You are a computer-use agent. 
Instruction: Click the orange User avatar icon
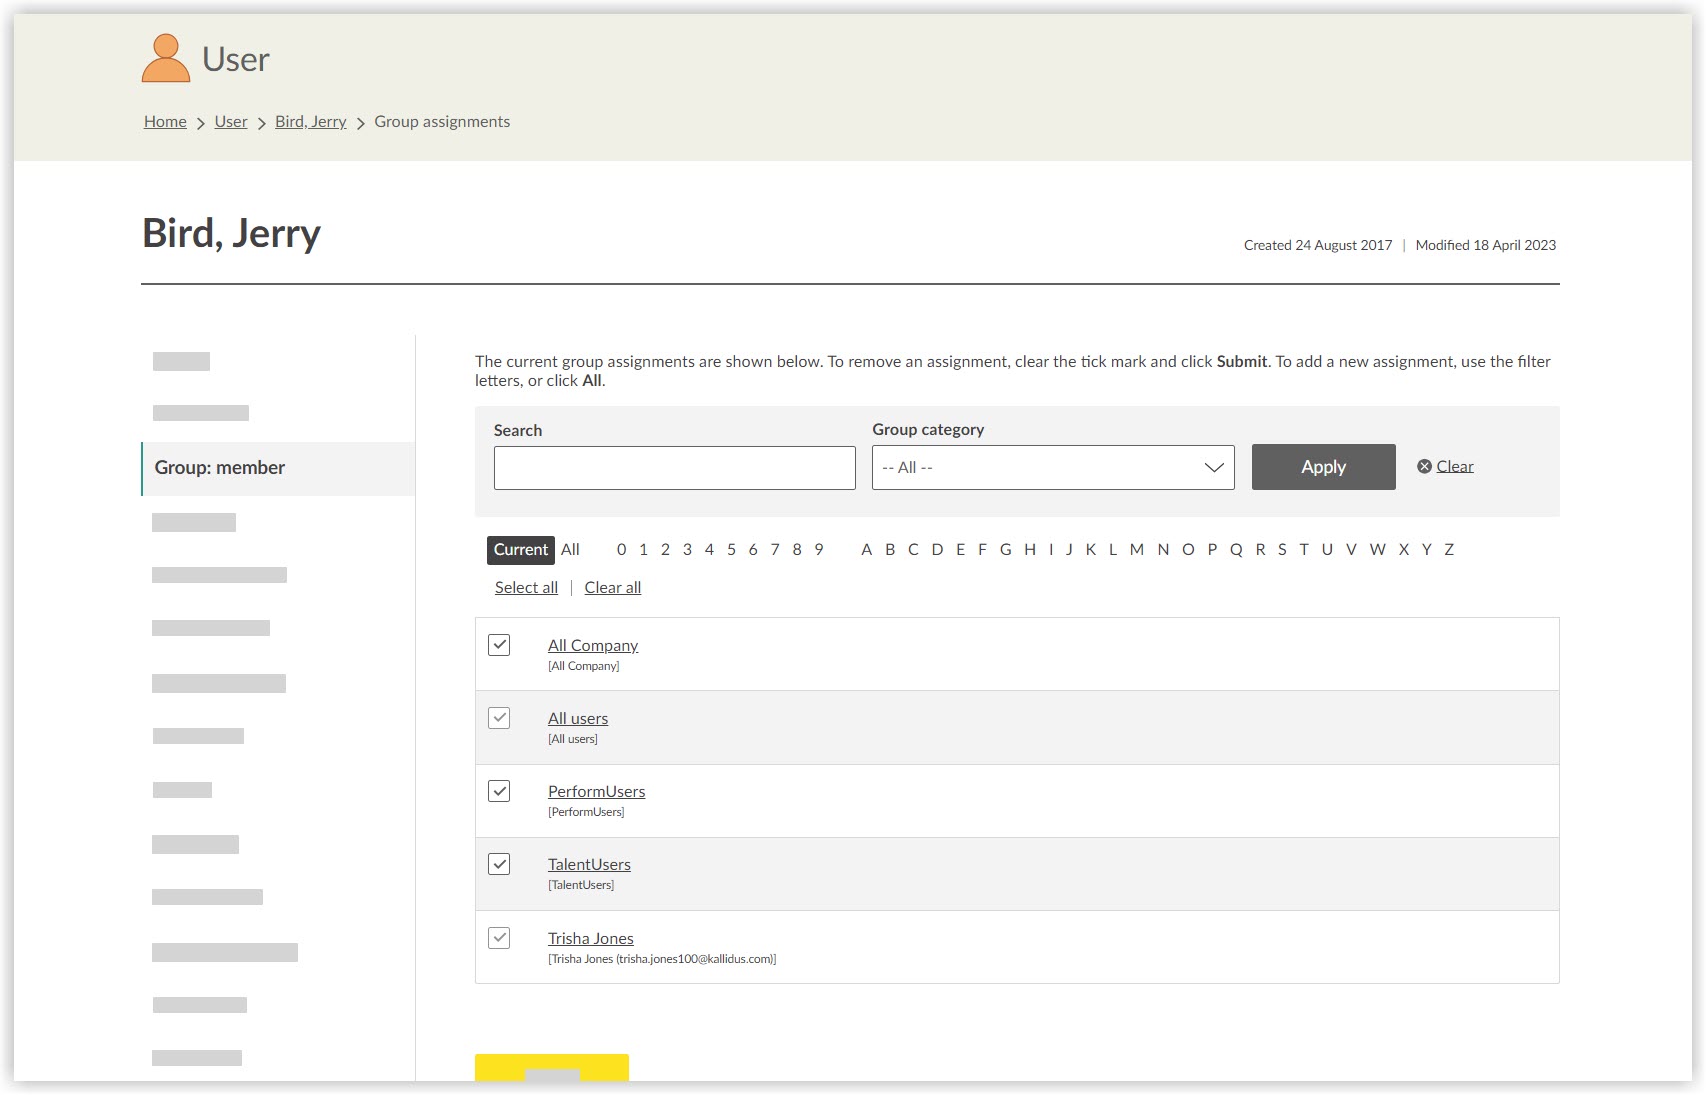click(165, 59)
